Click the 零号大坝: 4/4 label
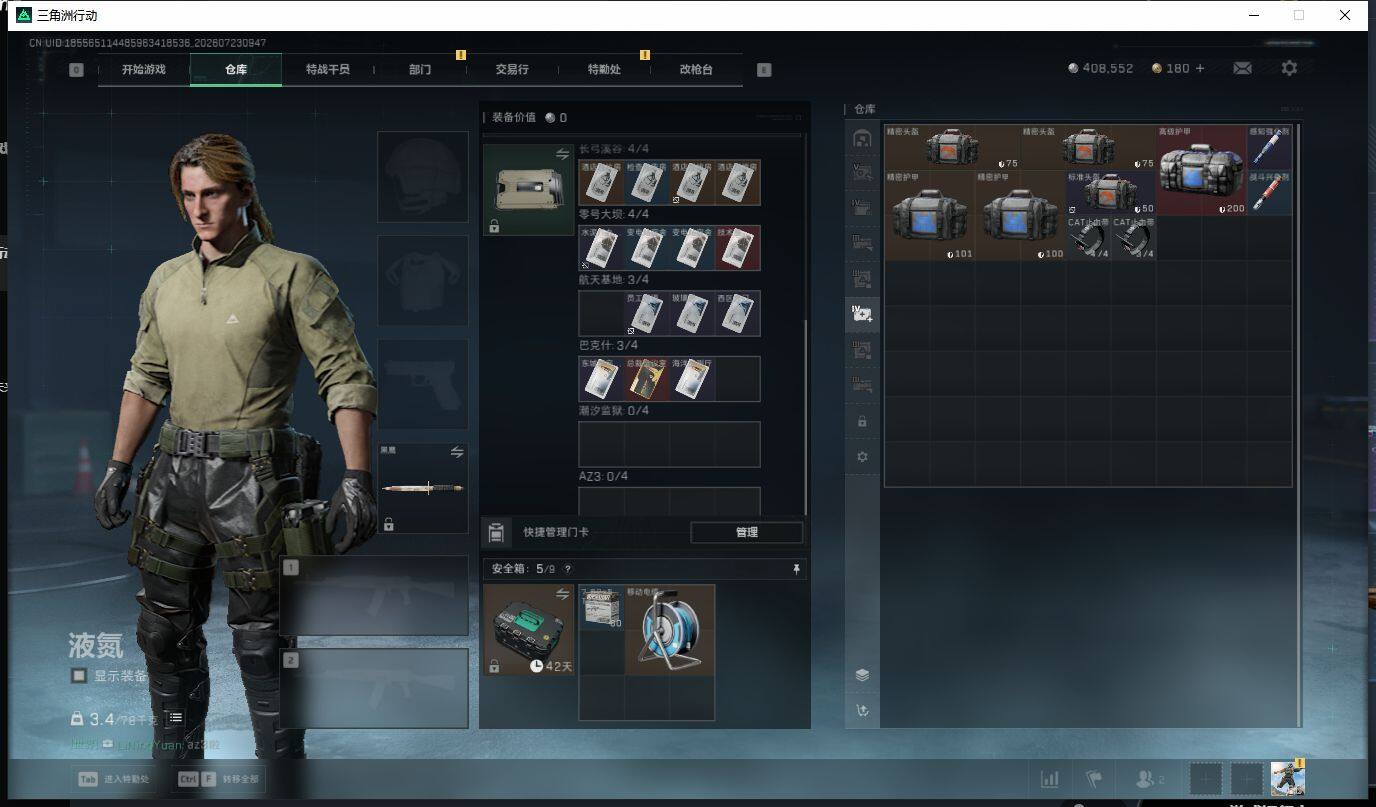 (614, 214)
